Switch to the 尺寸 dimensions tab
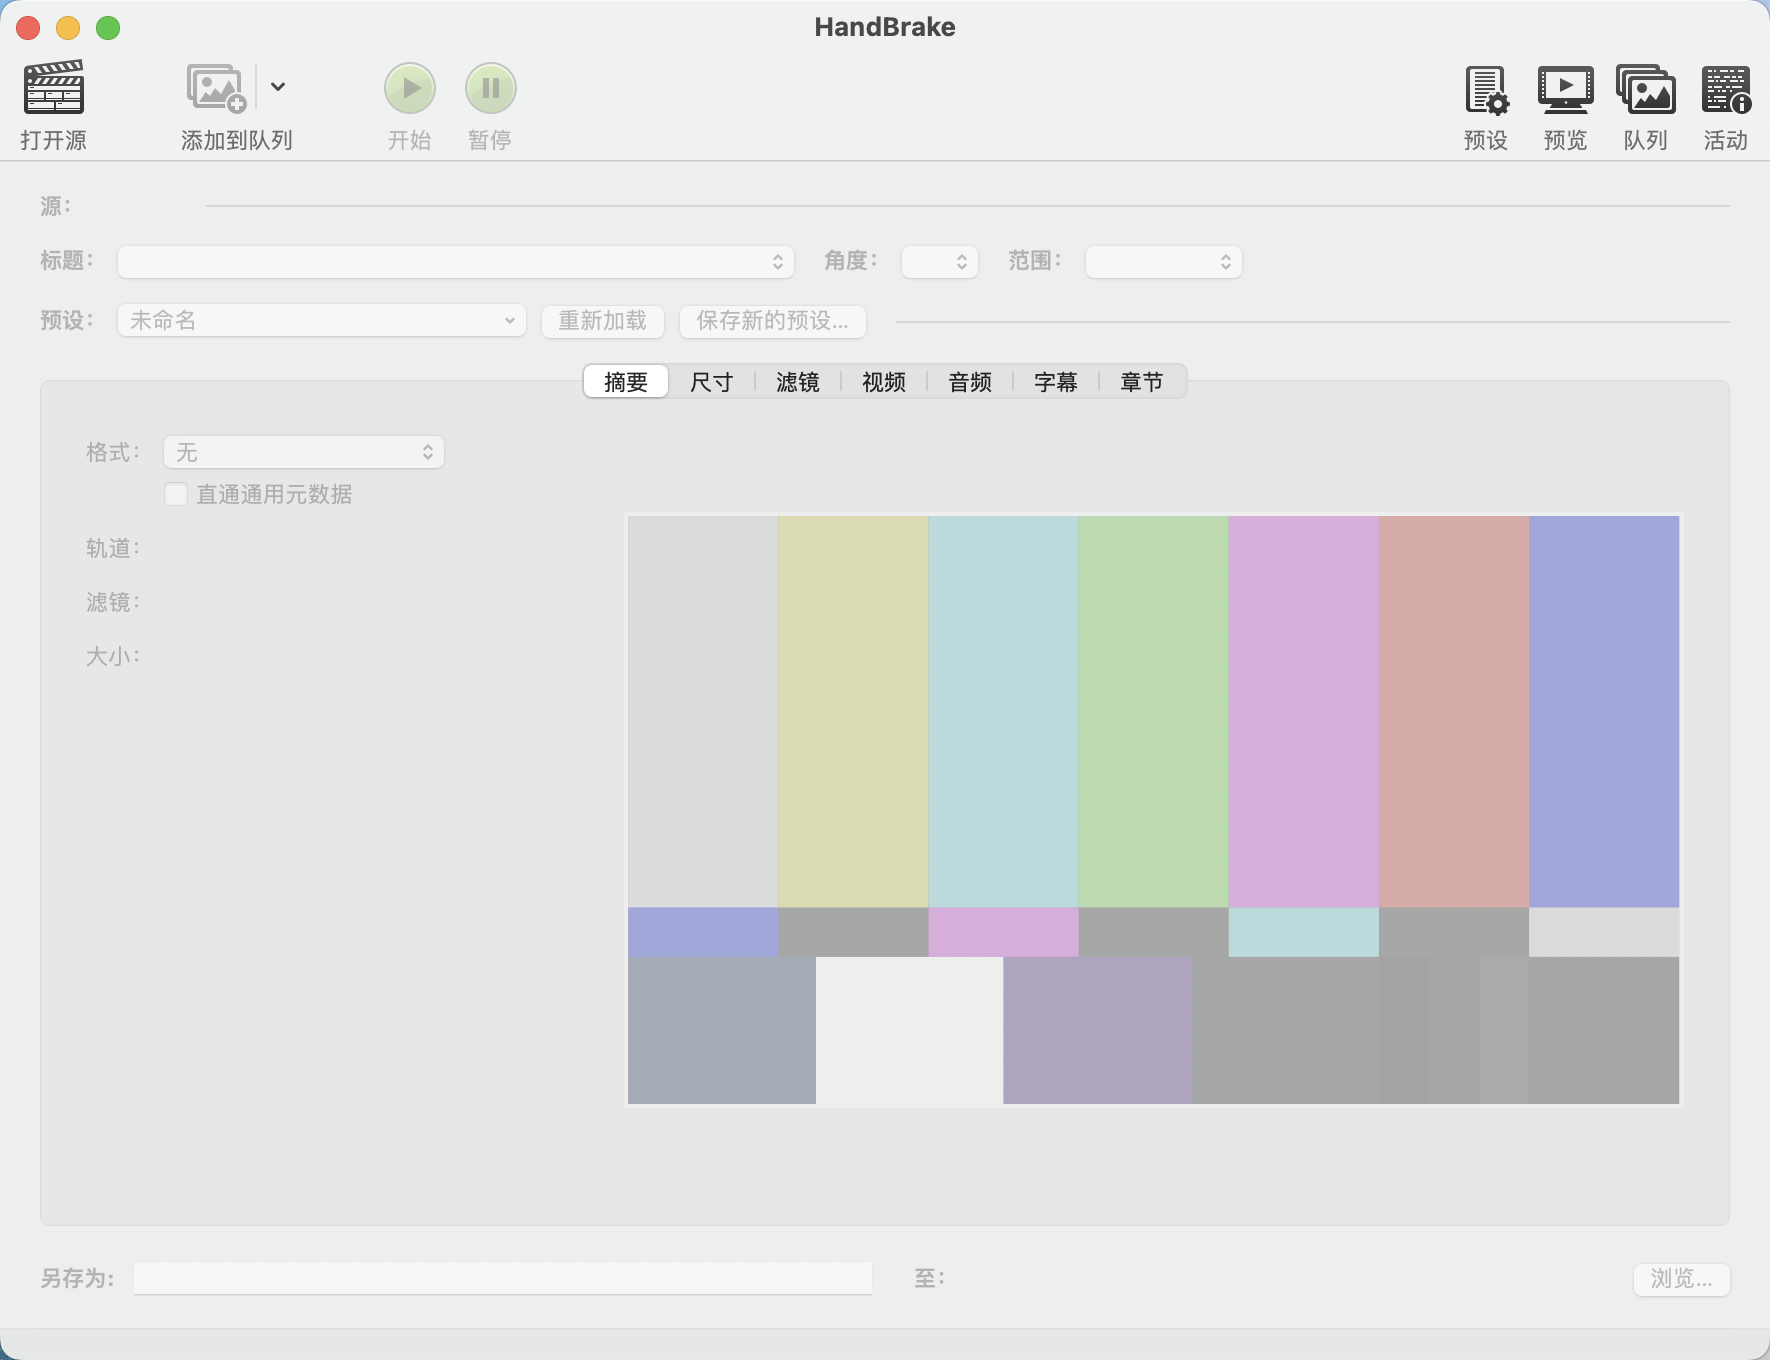Viewport: 1770px width, 1360px height. coord(712,382)
